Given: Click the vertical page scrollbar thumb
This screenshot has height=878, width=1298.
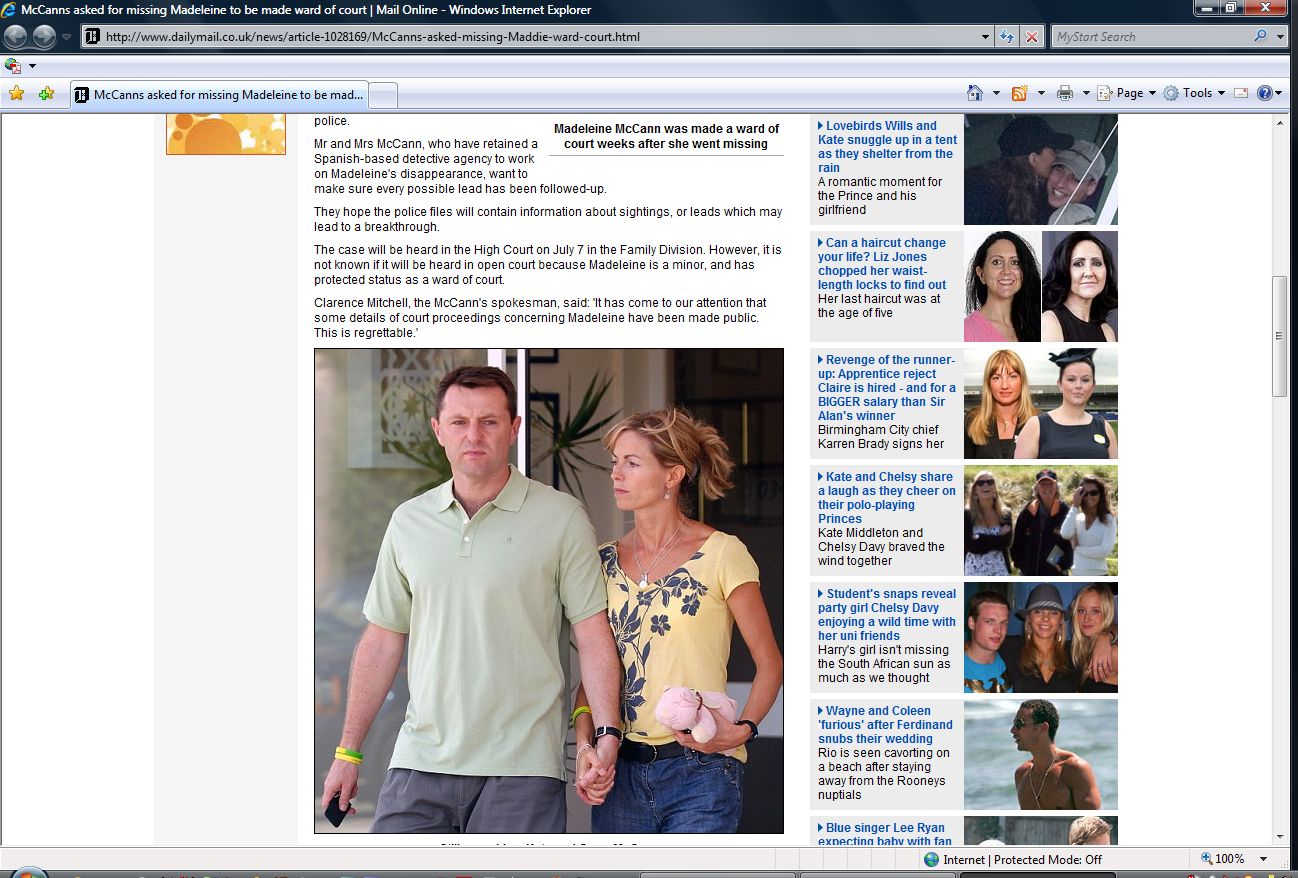Looking at the screenshot, I should coord(1279,336).
